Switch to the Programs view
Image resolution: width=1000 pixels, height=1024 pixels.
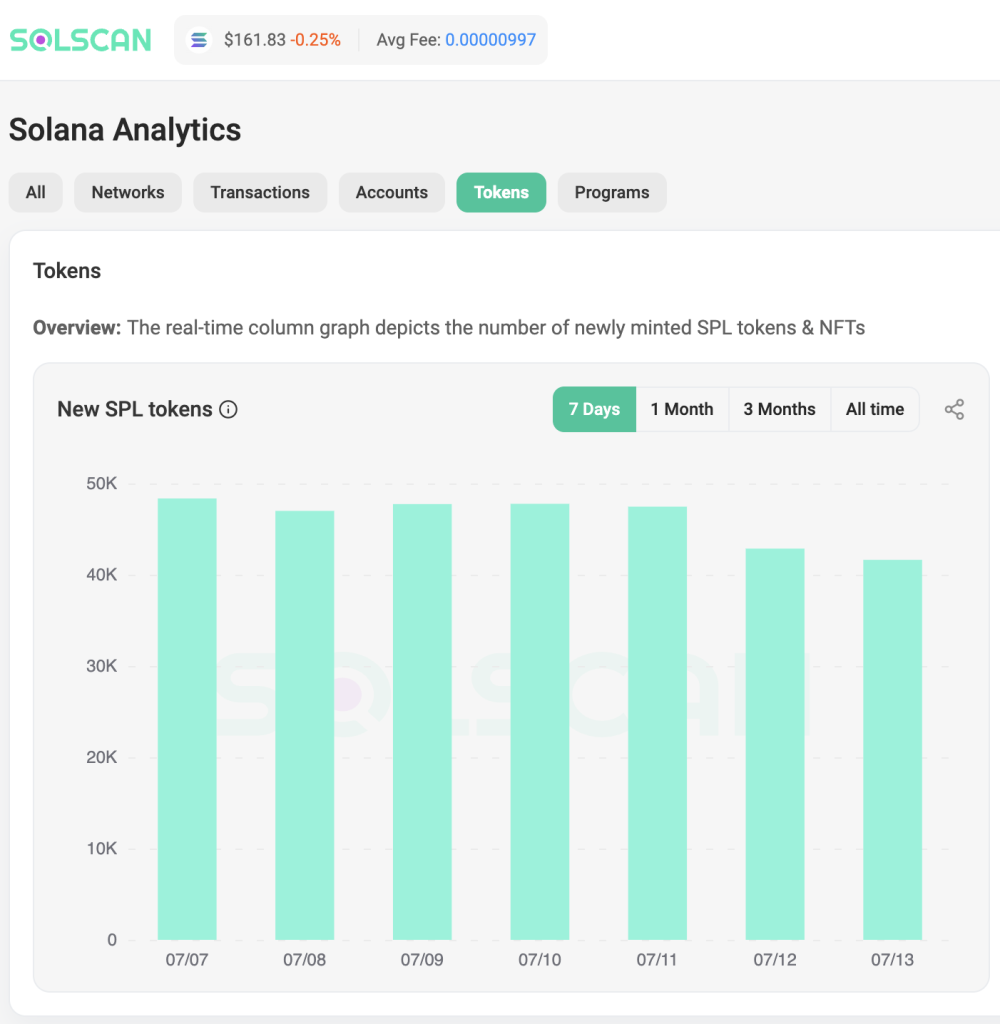tap(612, 192)
